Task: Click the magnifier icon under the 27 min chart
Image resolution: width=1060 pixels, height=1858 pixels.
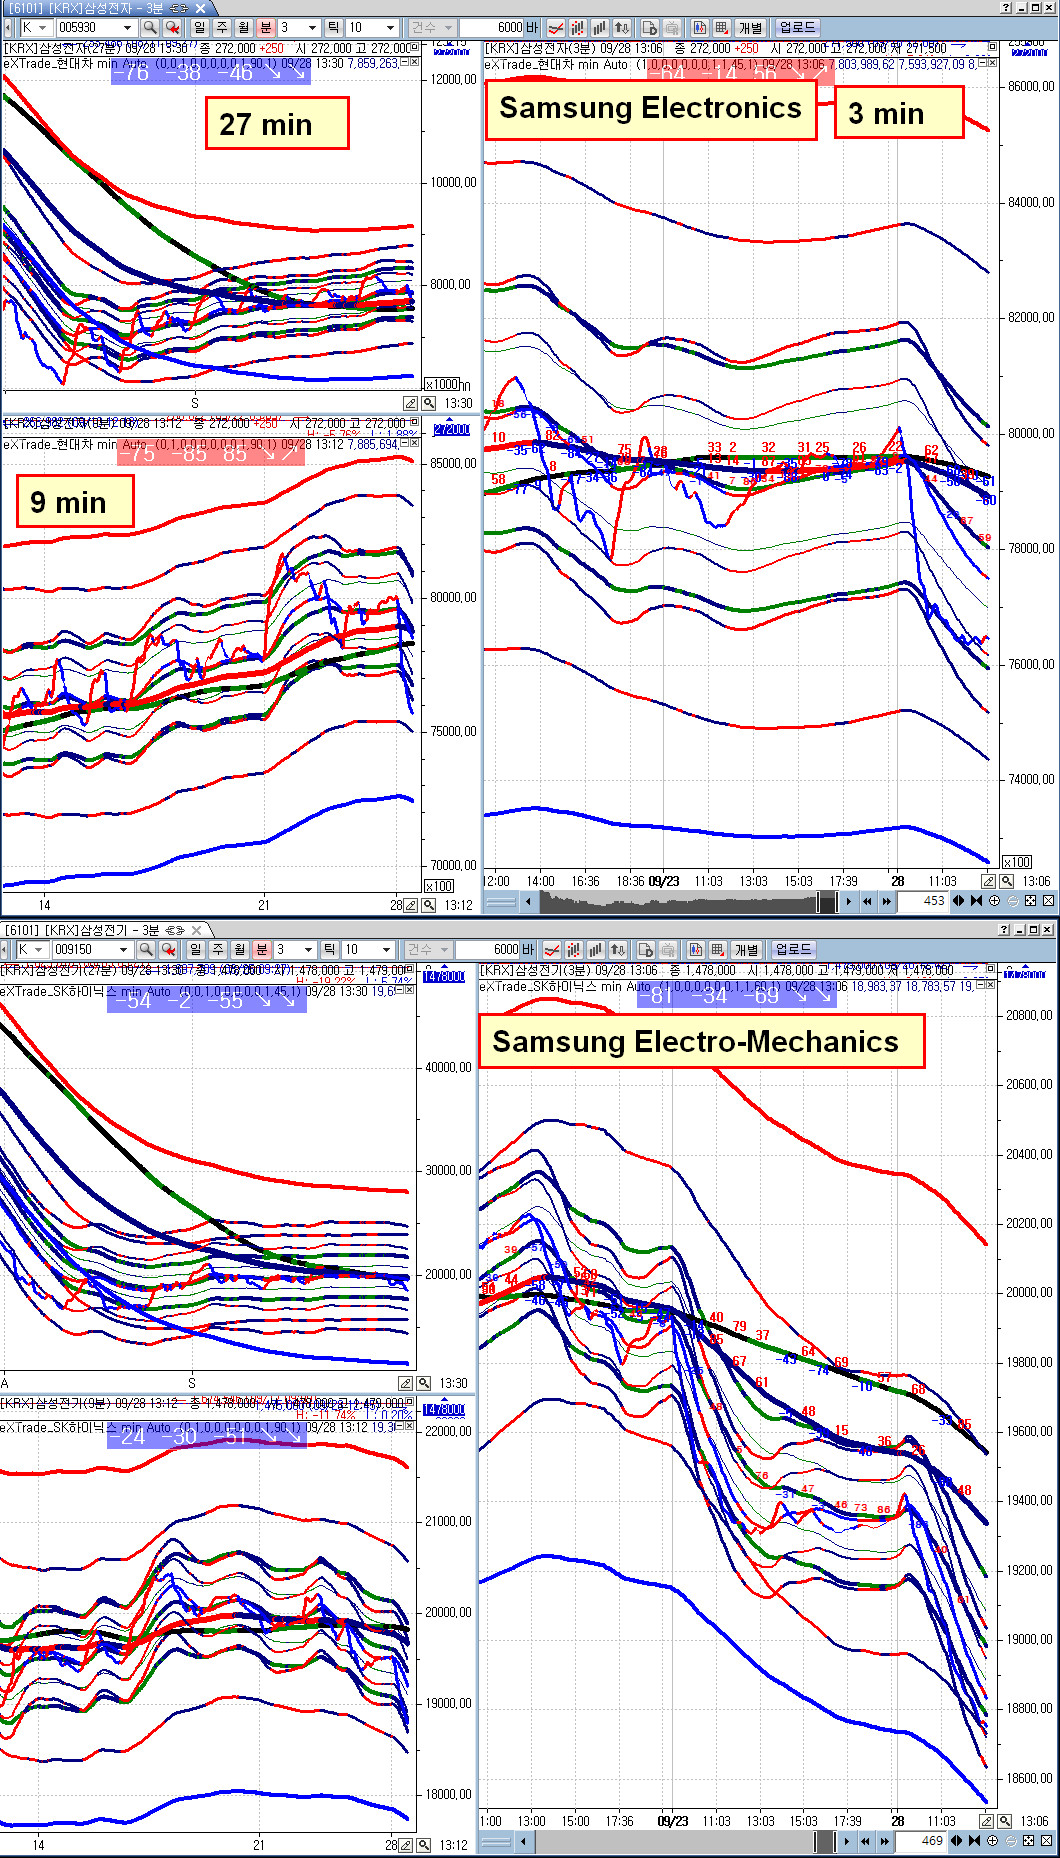Action: (x=428, y=403)
